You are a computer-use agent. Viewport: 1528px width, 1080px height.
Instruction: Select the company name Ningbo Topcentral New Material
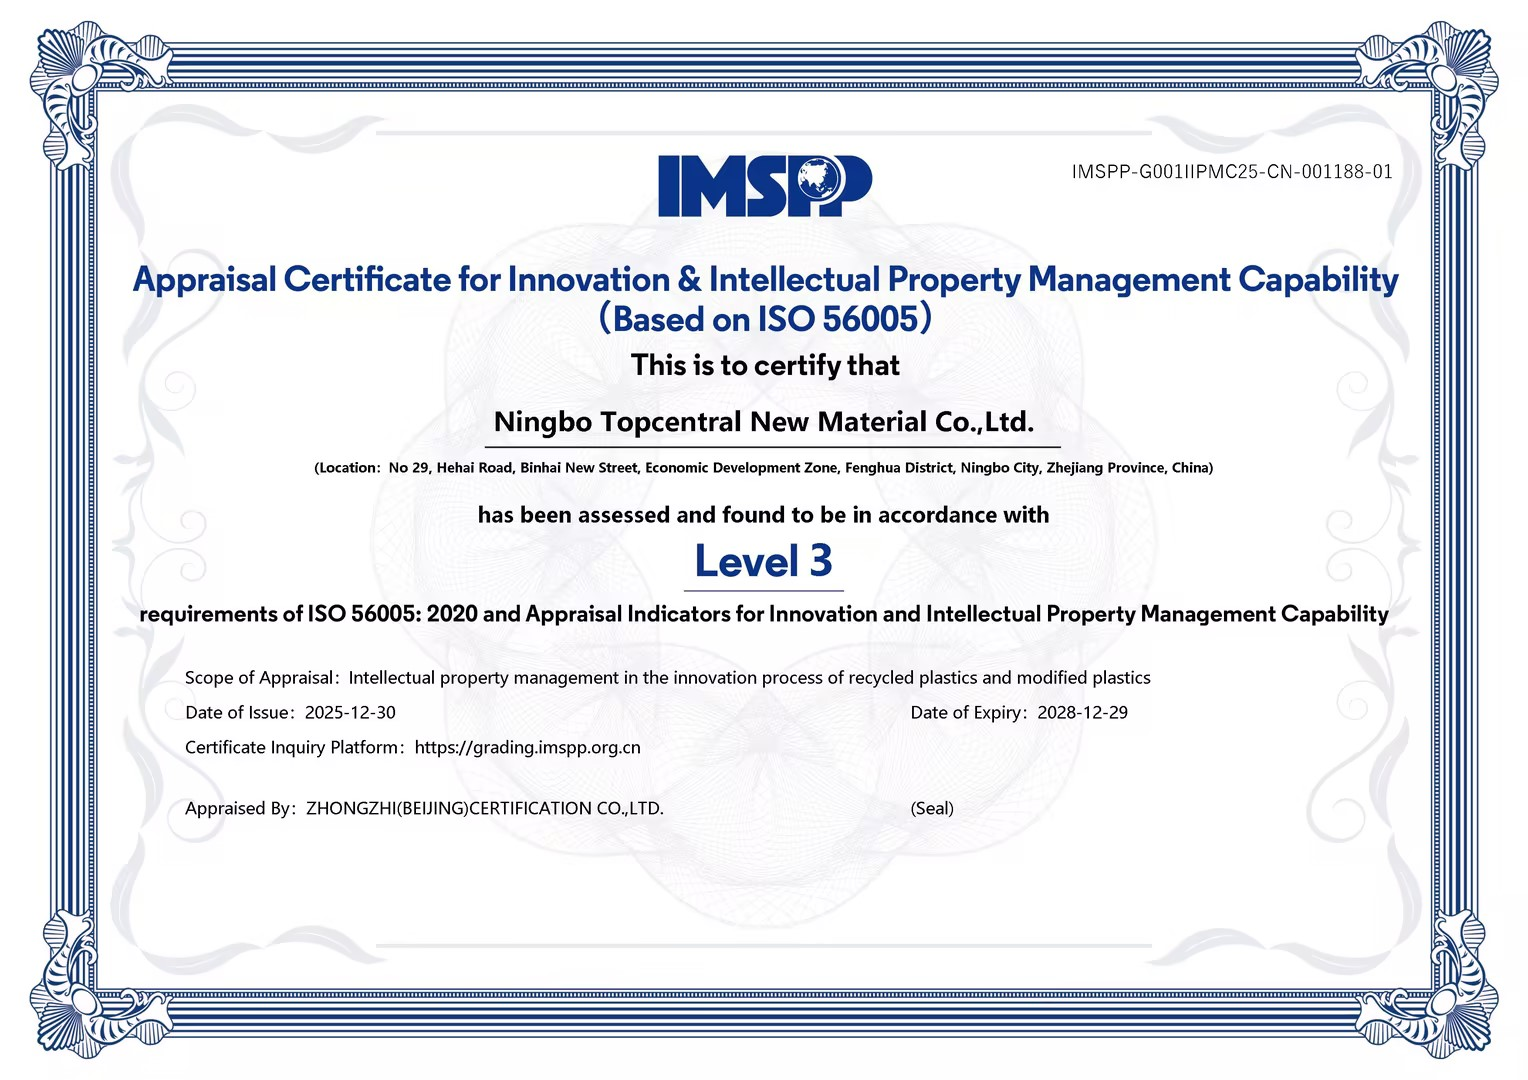764,422
